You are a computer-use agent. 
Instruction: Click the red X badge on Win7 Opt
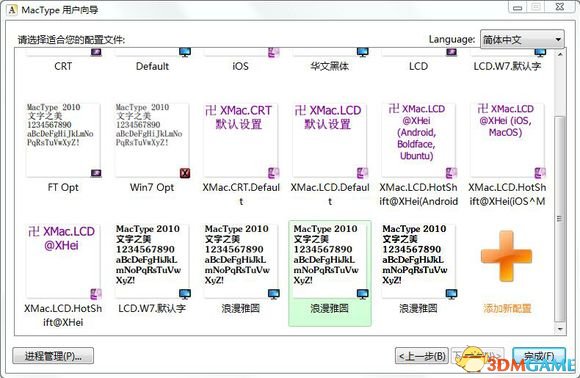(x=185, y=173)
